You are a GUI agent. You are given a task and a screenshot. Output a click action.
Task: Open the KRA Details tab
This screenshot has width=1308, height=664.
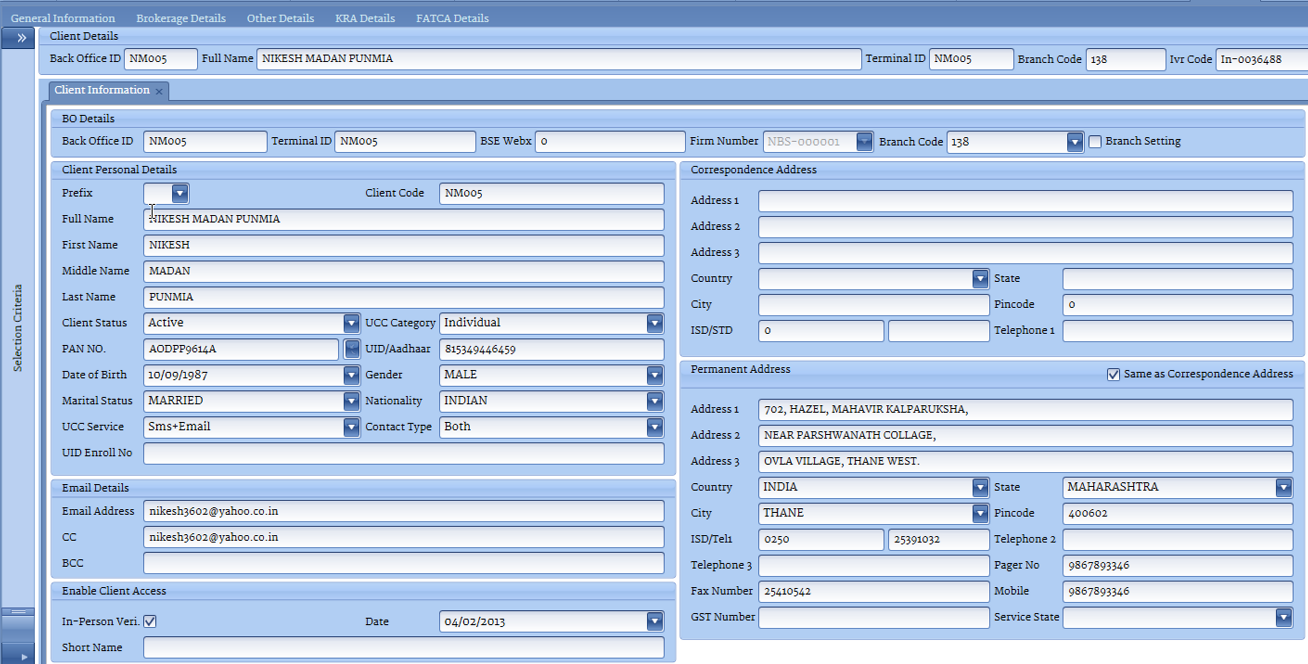(x=365, y=18)
